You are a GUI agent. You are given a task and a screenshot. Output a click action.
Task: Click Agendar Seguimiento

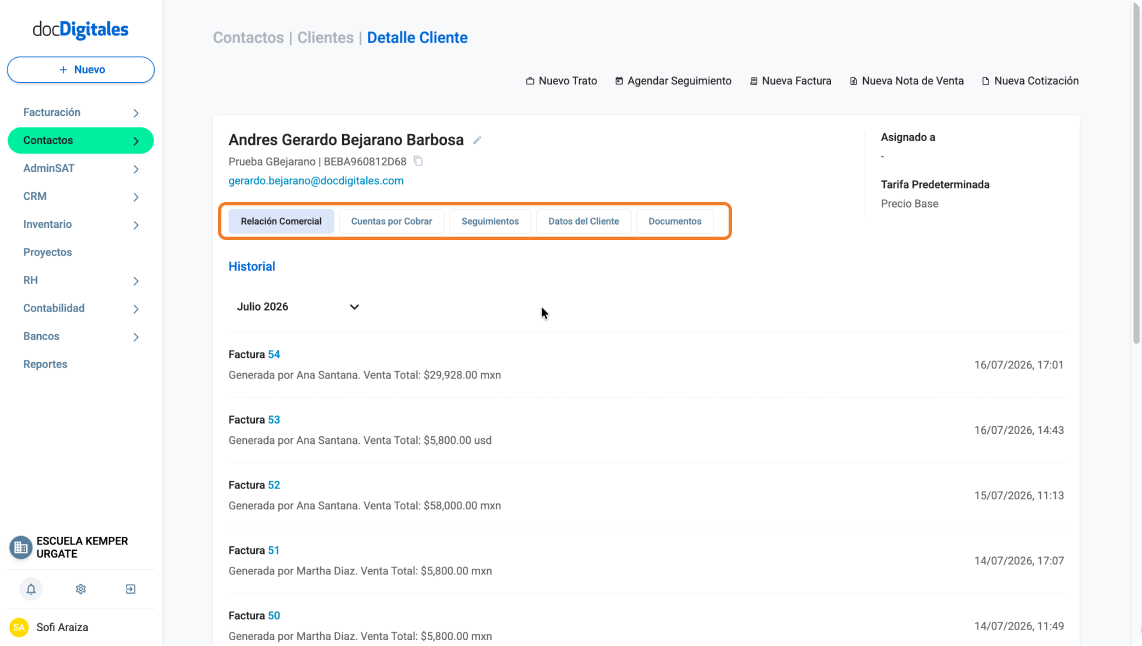click(673, 81)
